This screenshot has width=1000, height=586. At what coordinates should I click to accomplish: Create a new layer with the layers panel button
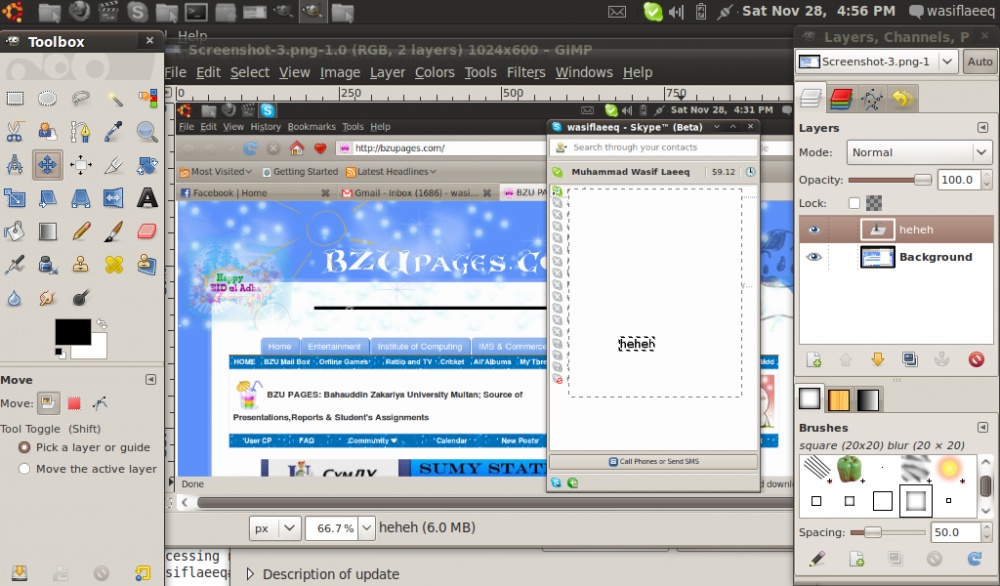pyautogui.click(x=814, y=360)
